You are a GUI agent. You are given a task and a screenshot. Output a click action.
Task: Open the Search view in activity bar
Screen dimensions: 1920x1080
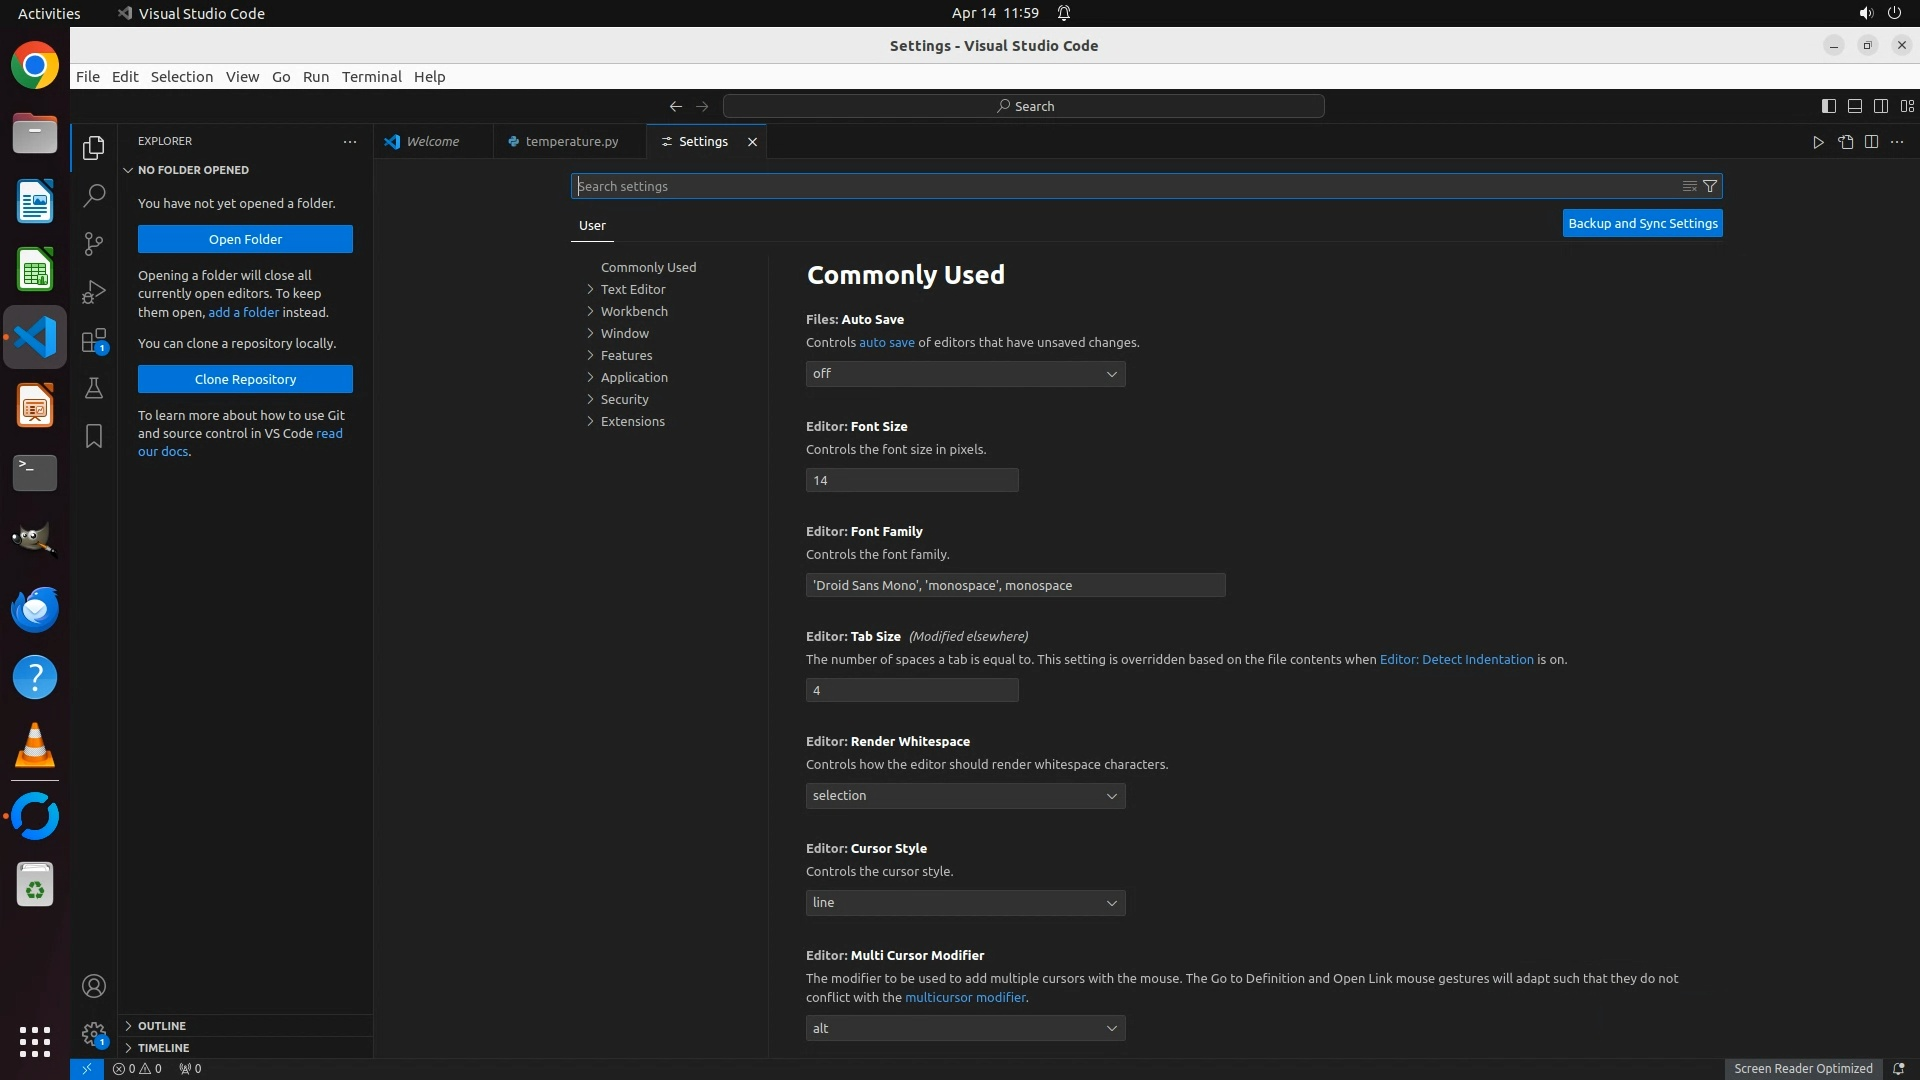[94, 195]
